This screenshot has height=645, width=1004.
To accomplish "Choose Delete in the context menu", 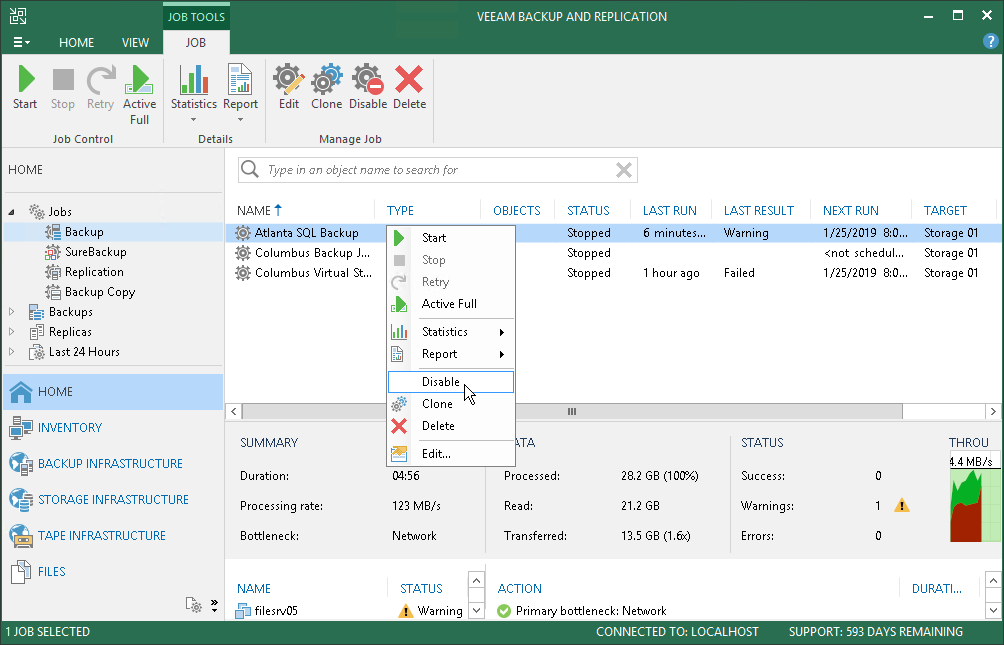I will tap(451, 425).
